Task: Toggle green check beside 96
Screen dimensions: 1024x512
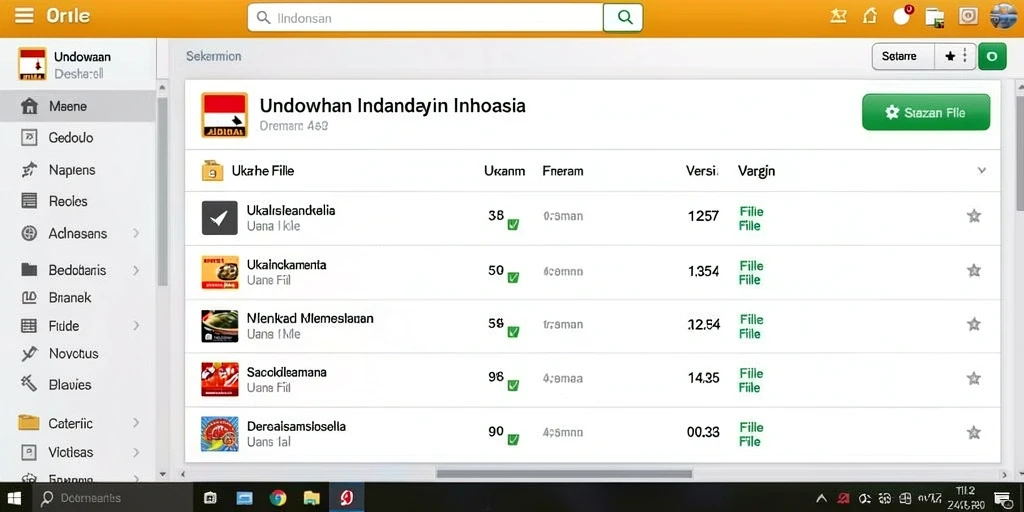Action: pyautogui.click(x=513, y=385)
